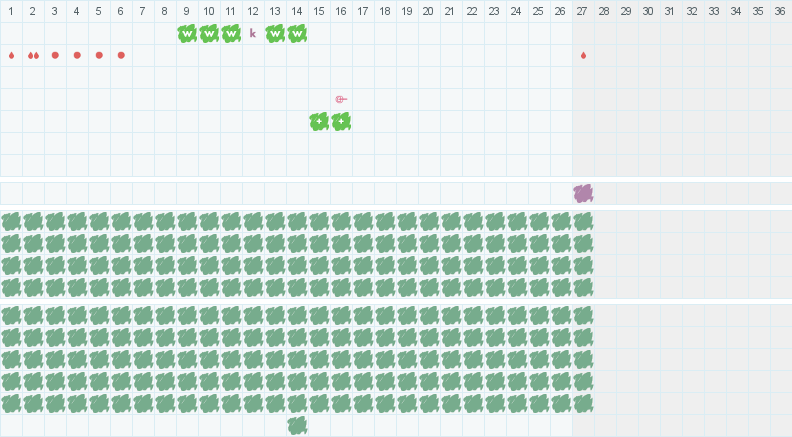Select the small blood drop on day 27
The width and height of the screenshot is (792, 437).
[x=583, y=55]
